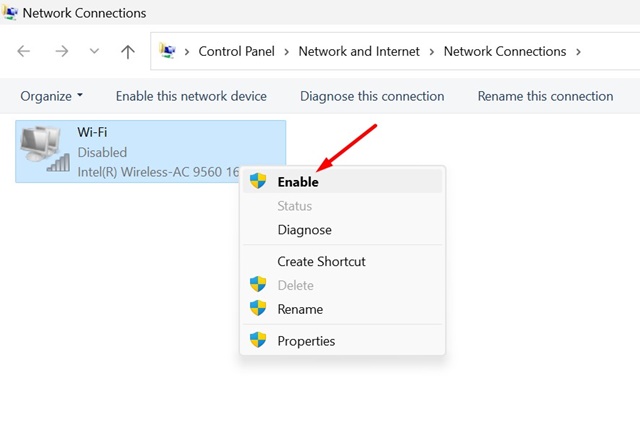Click the address bar folder icon

coord(167,51)
